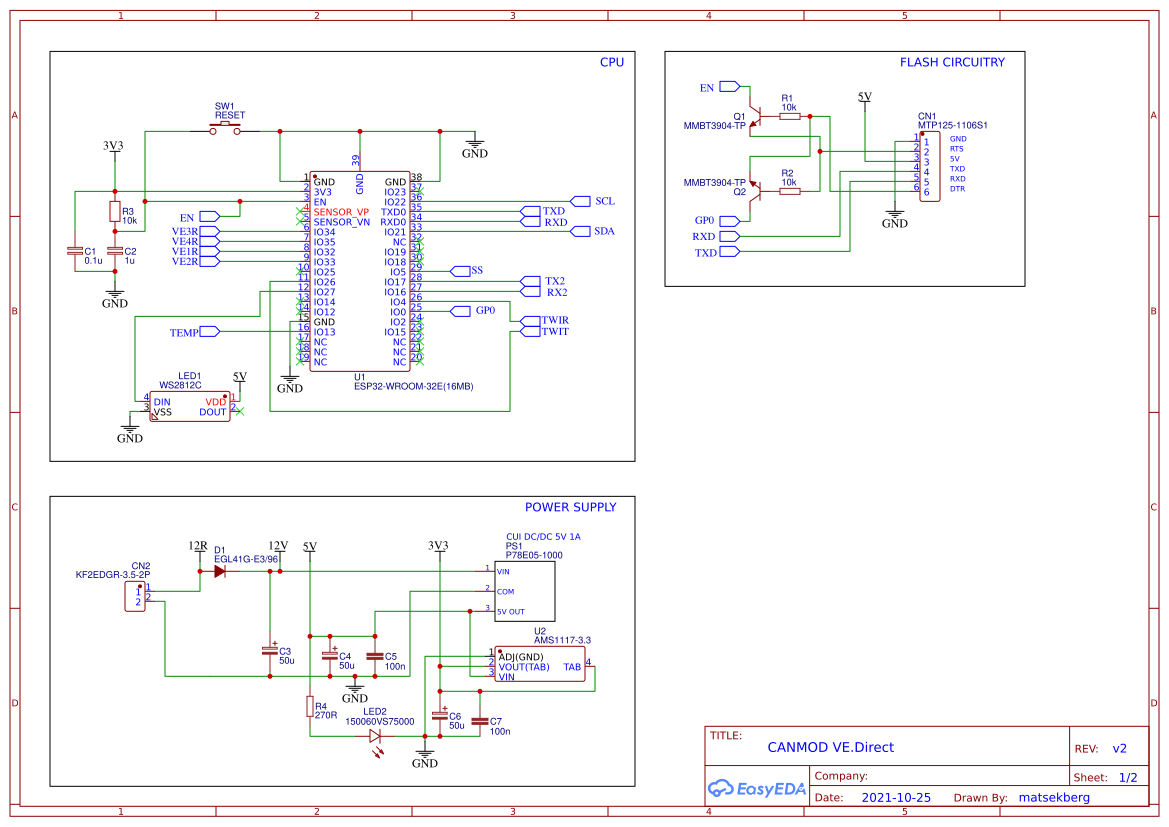The height and width of the screenshot is (827, 1169).
Task: Select the 5V power flag above LED1
Action: [x=238, y=377]
